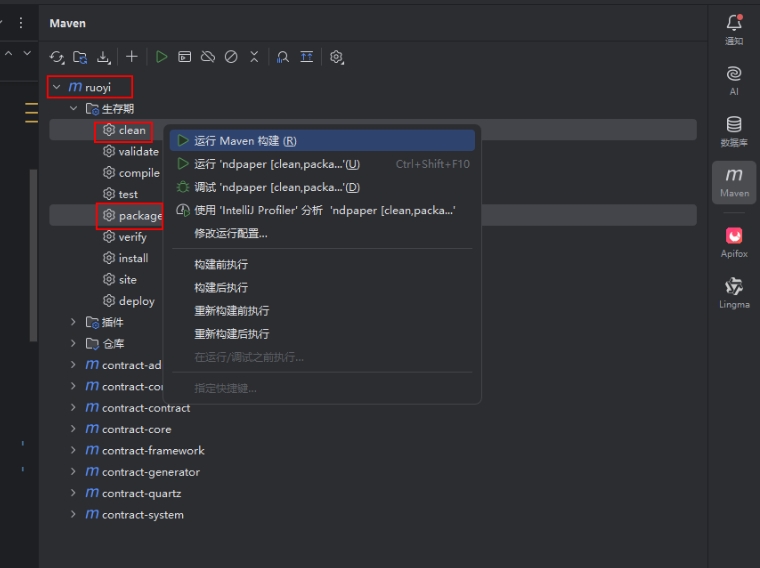The width and height of the screenshot is (760, 568).
Task: Open Notifications bell in right sidebar
Action: (734, 29)
